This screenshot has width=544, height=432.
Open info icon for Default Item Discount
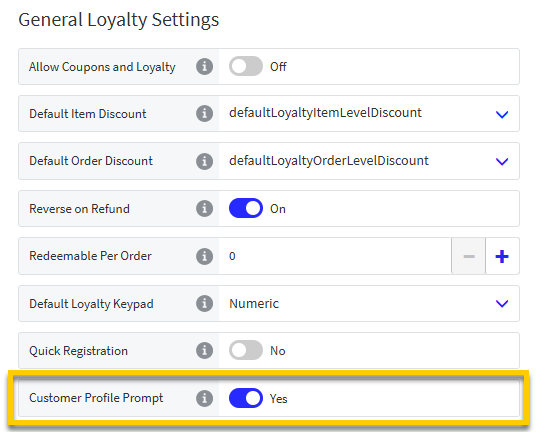pyautogui.click(x=204, y=113)
